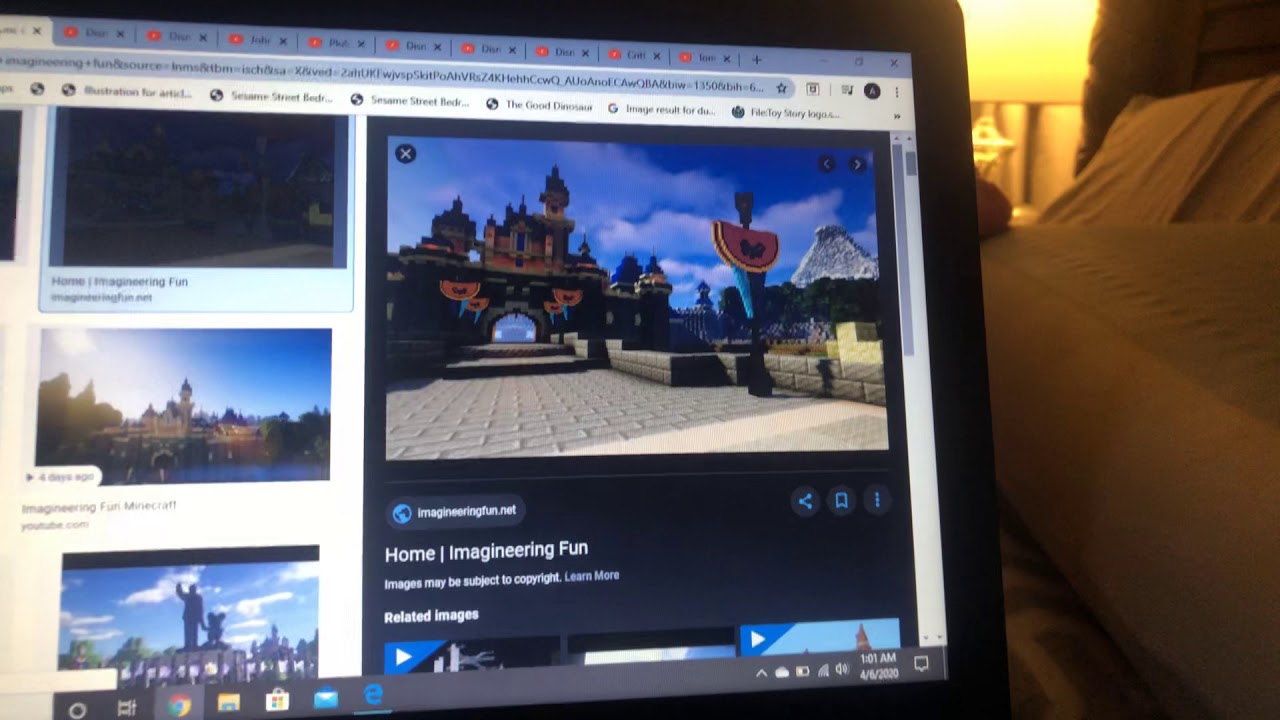Open the media controls toolbar icon

[846, 90]
